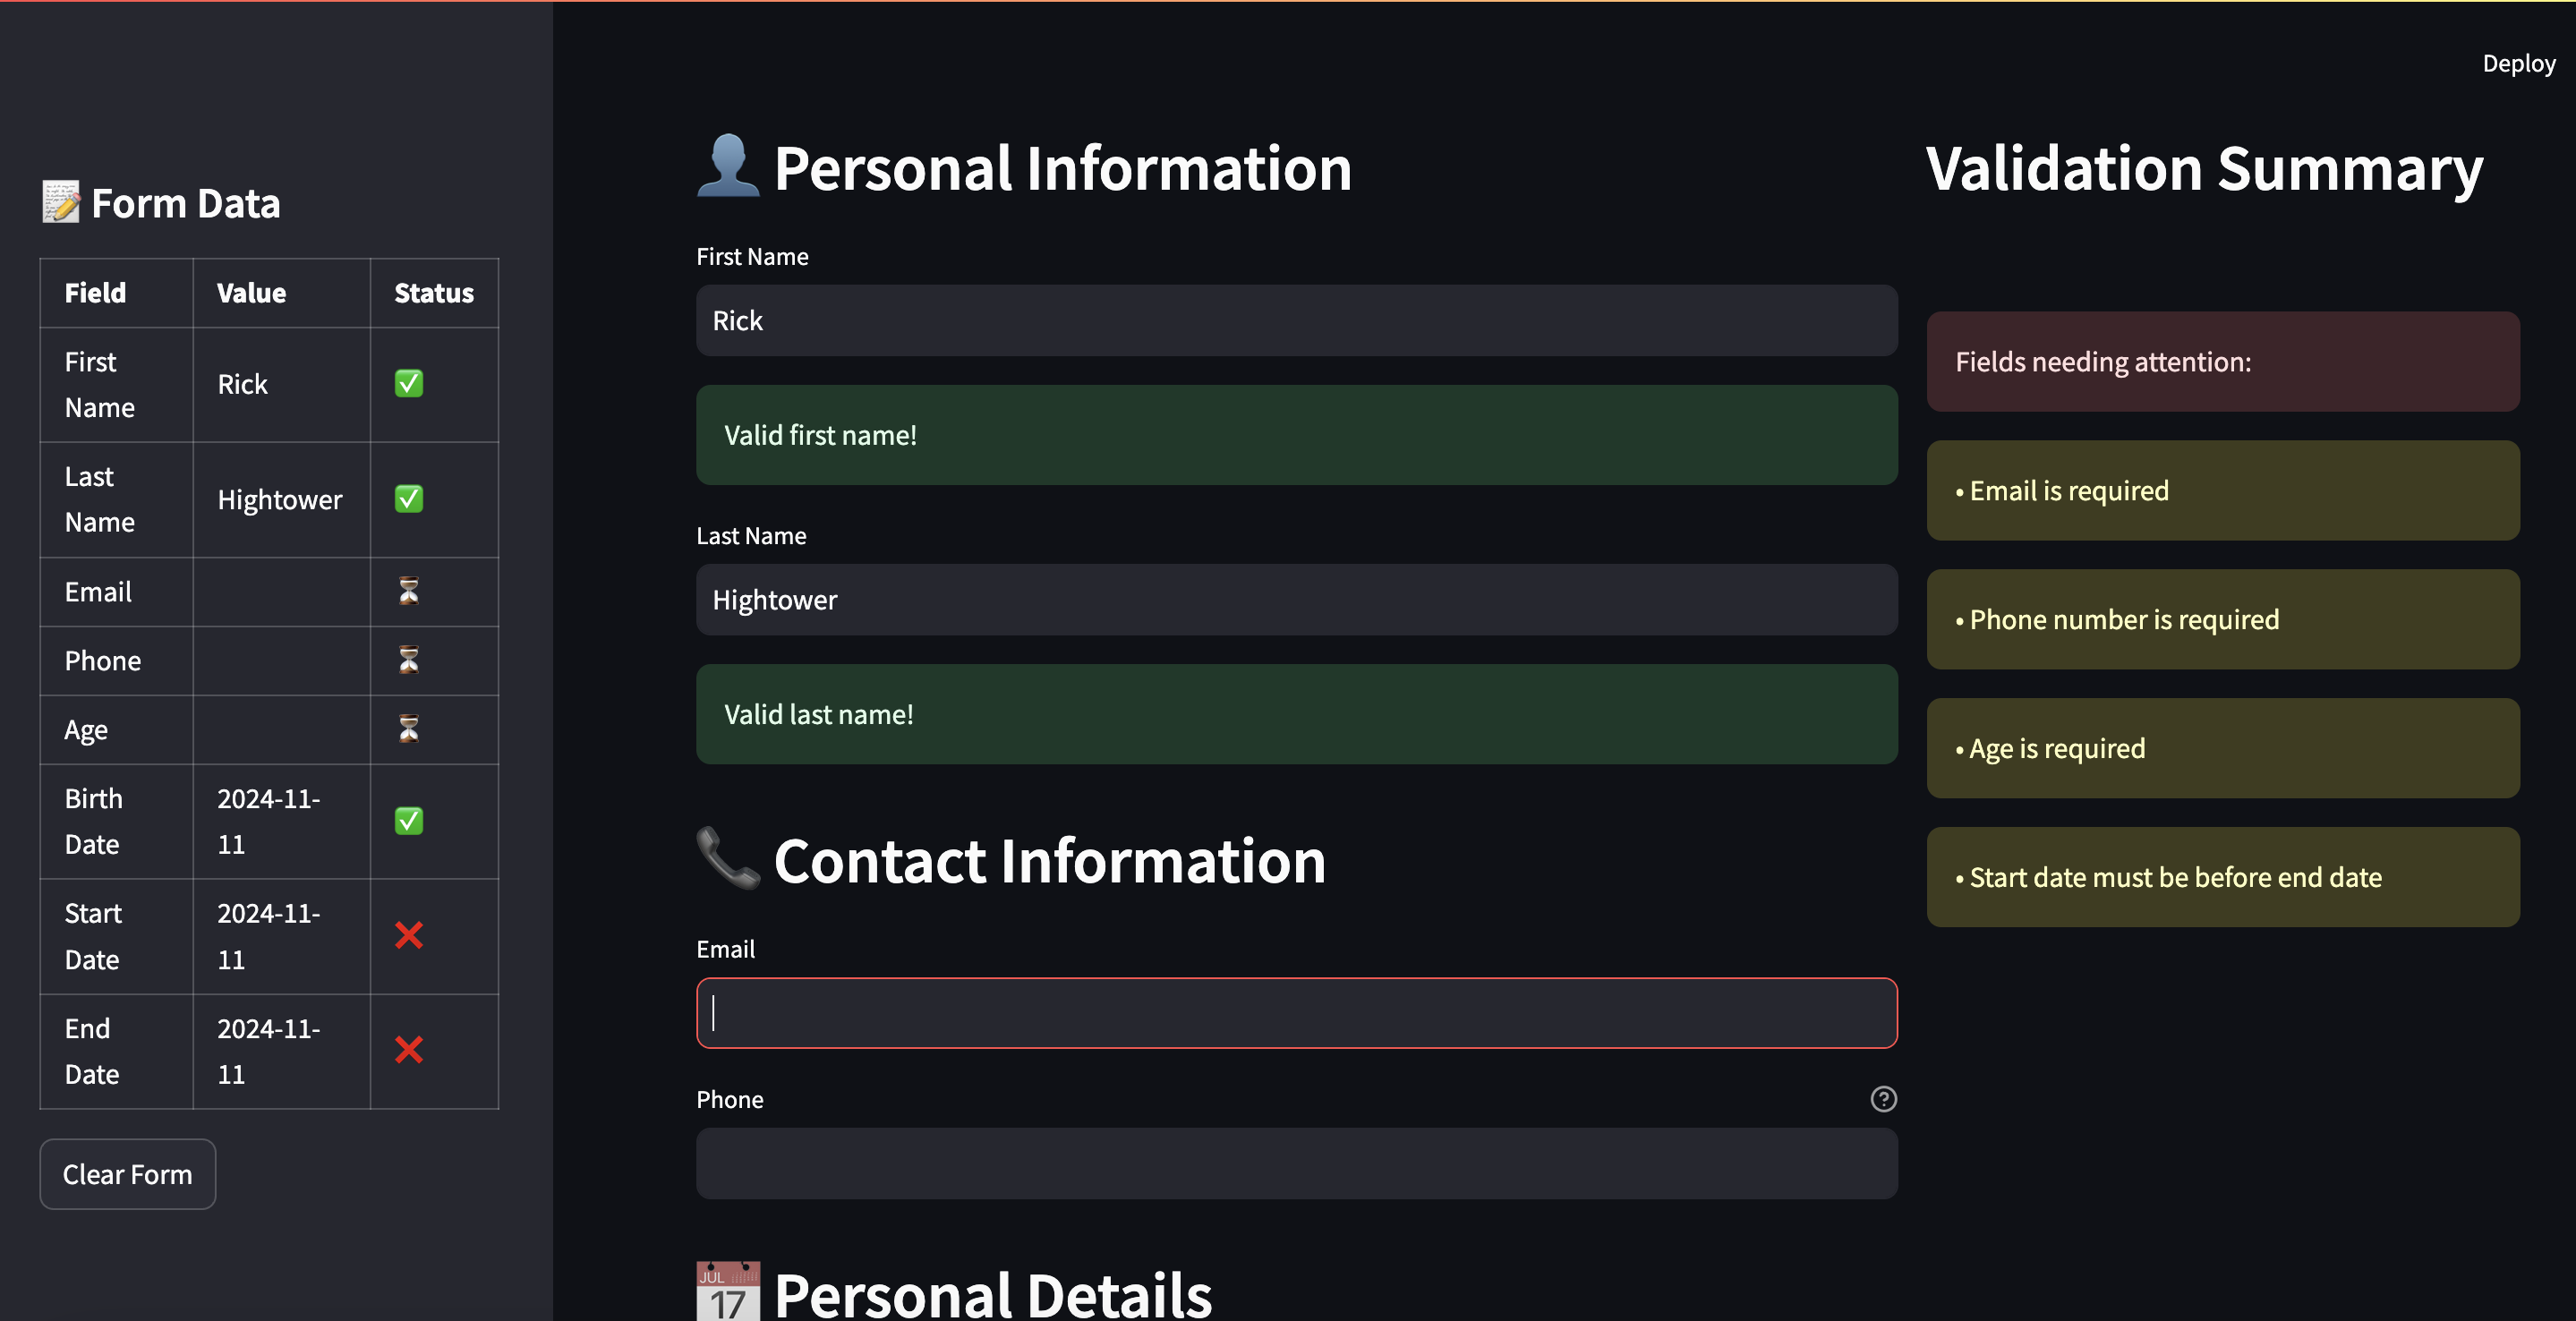The image size is (2576, 1321).
Task: Click the Phone number is required warning
Action: (x=2222, y=620)
